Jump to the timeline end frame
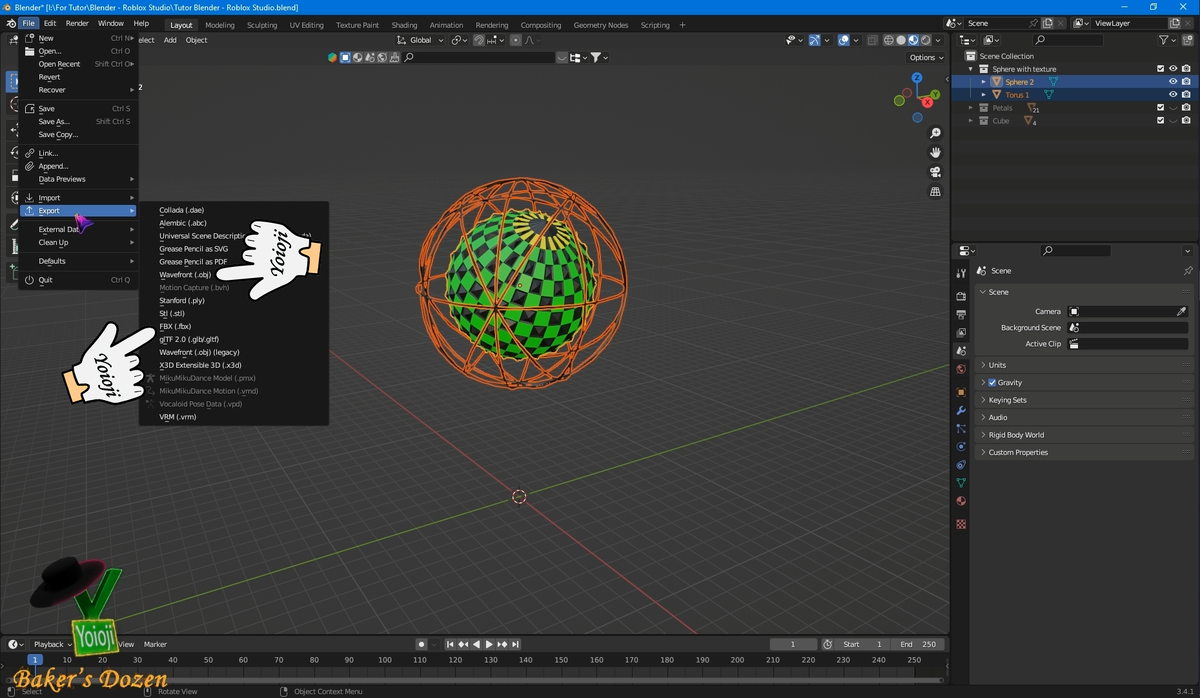Image resolution: width=1200 pixels, height=698 pixels. tap(514, 644)
